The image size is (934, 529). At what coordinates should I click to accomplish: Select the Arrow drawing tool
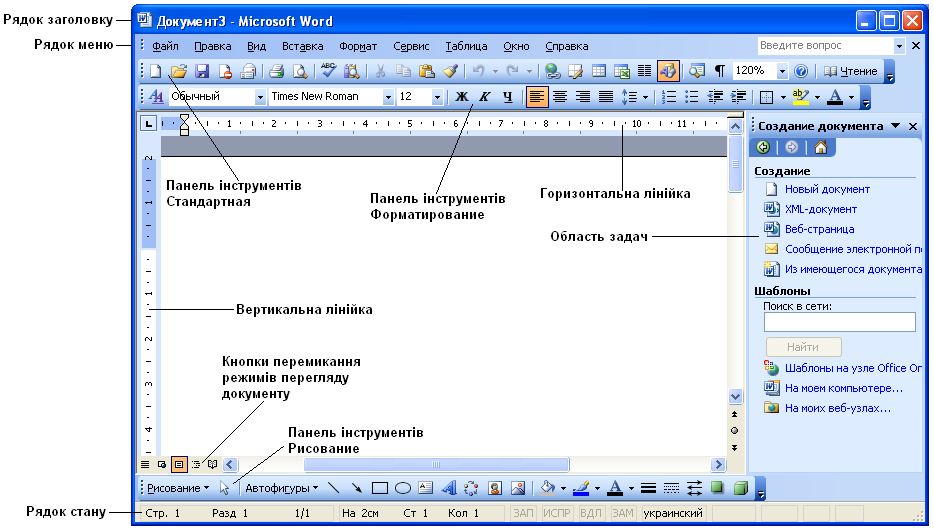[356, 488]
